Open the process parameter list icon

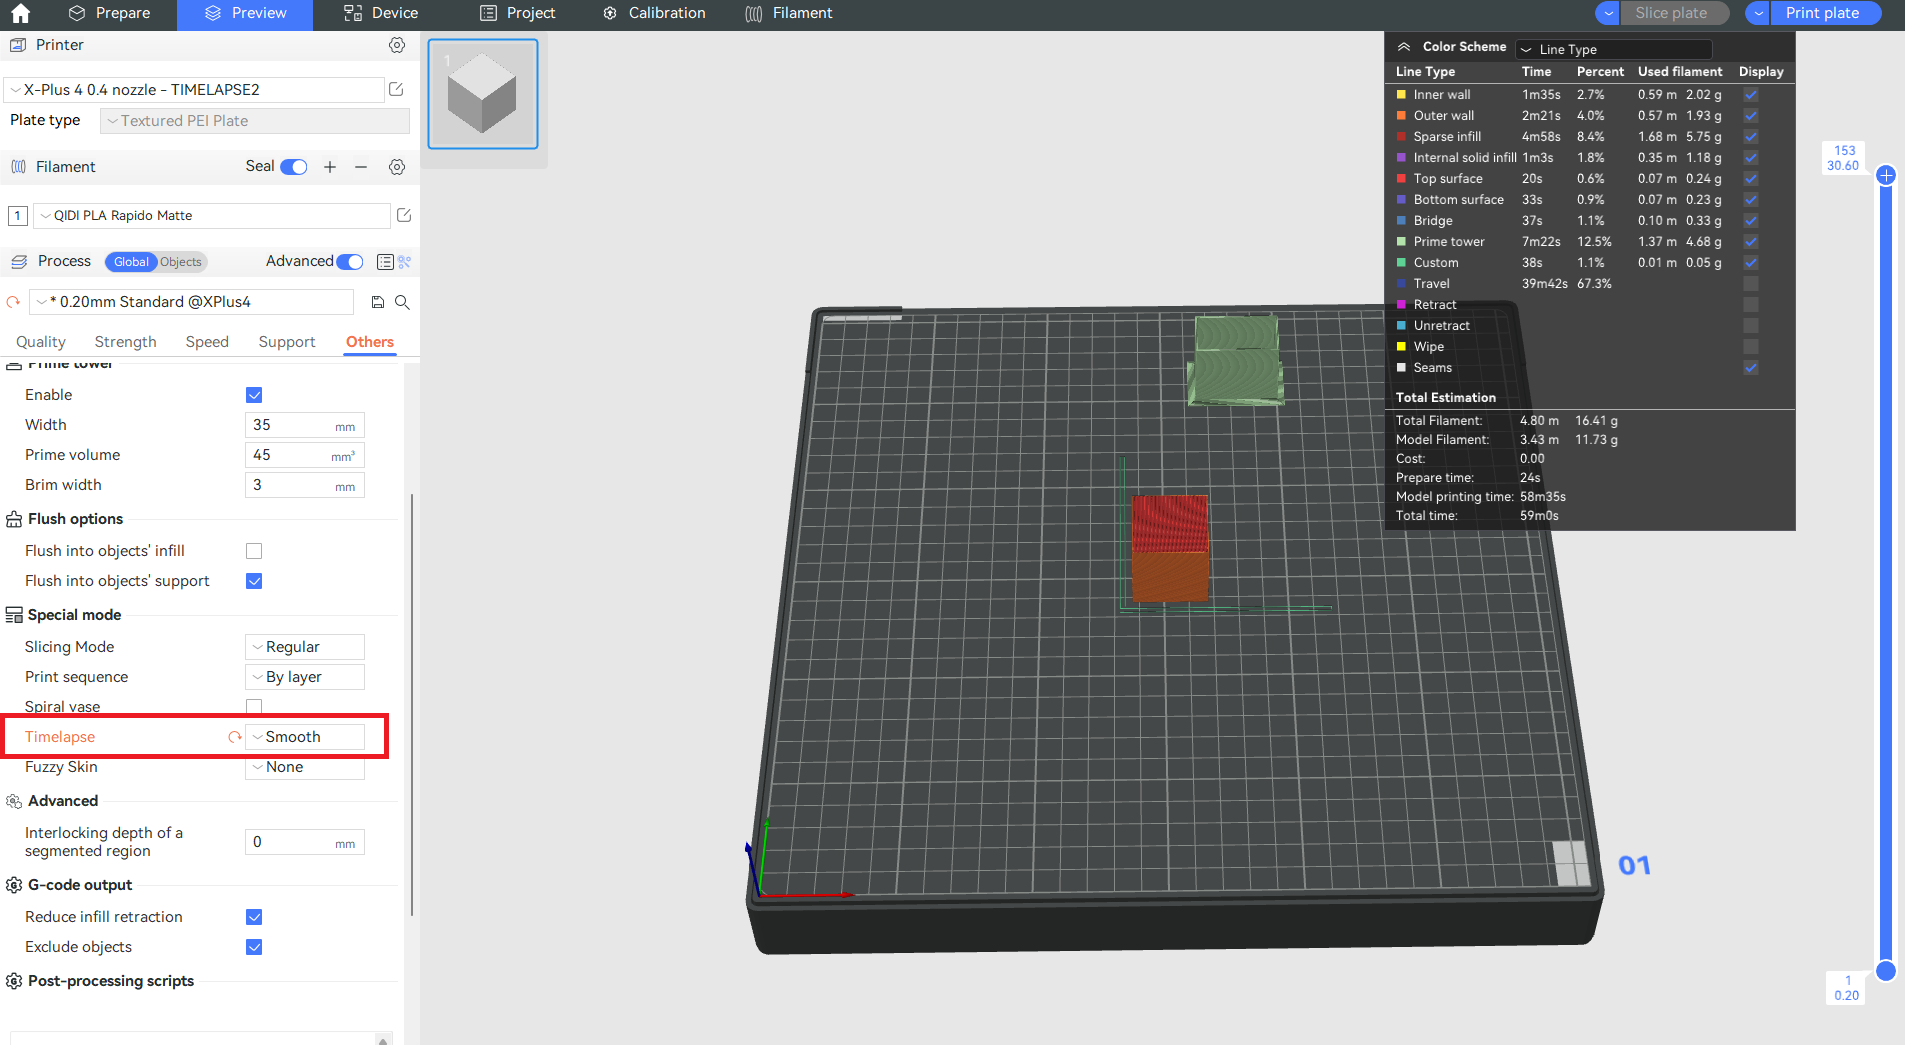(385, 261)
